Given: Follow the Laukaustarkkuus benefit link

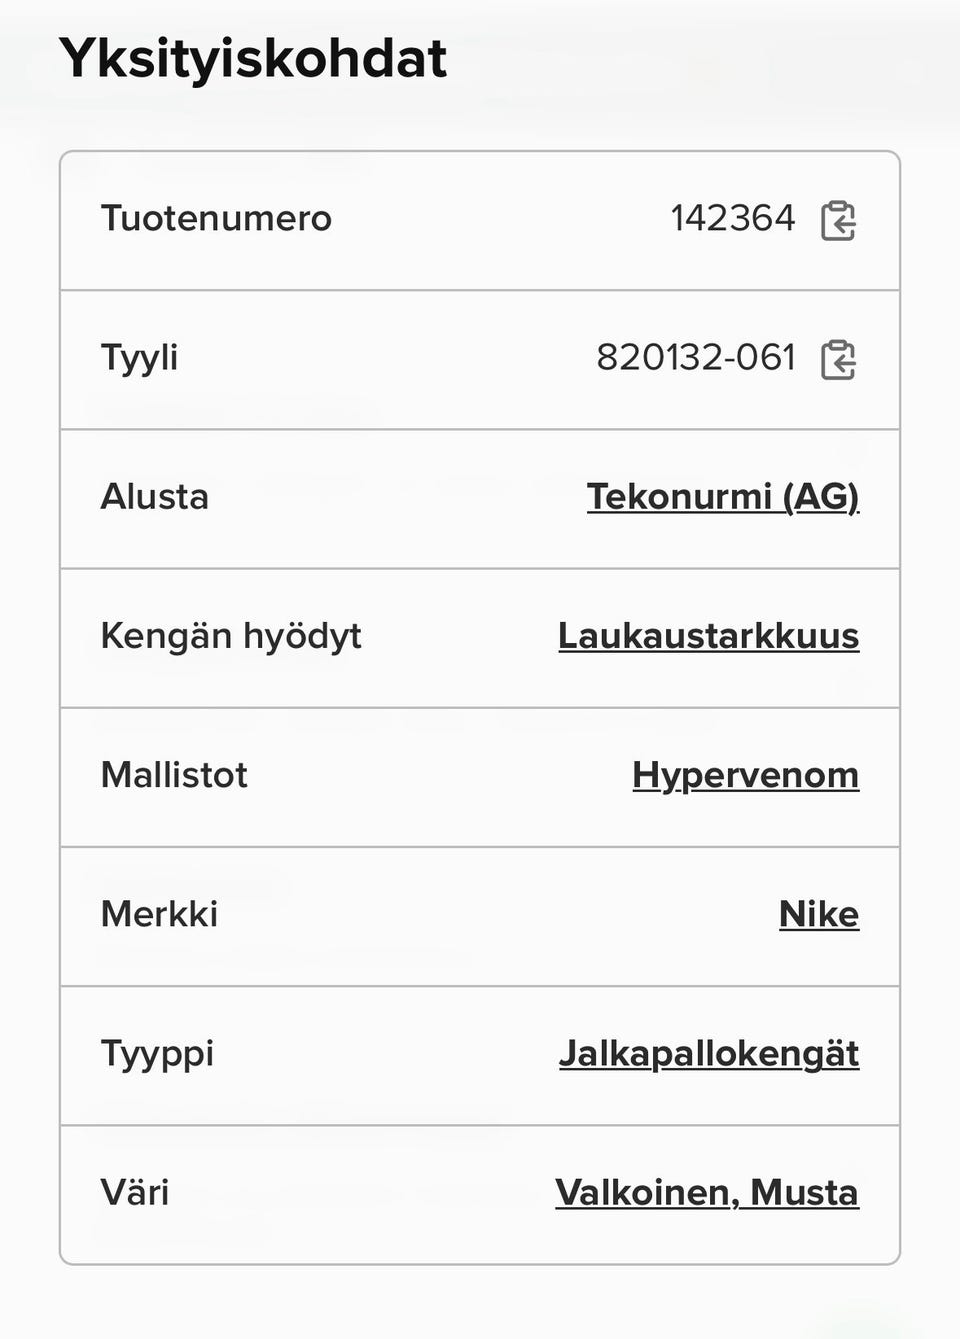Looking at the screenshot, I should (x=708, y=636).
